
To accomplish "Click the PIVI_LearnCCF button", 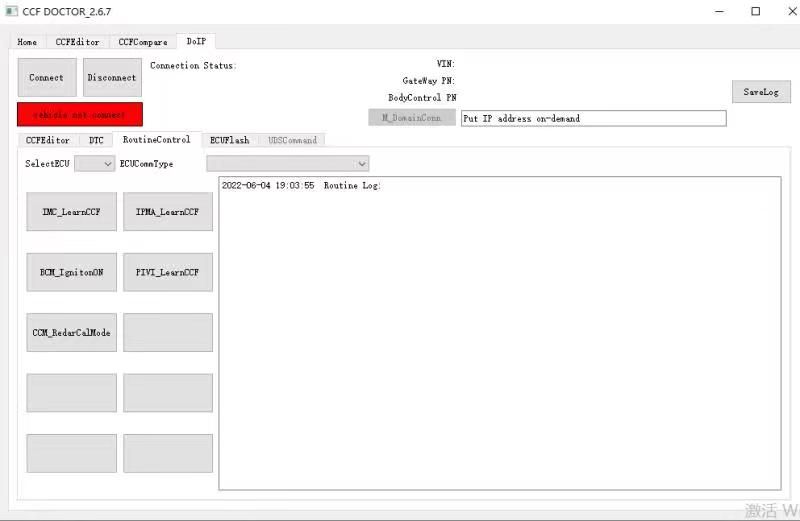I will [x=168, y=272].
